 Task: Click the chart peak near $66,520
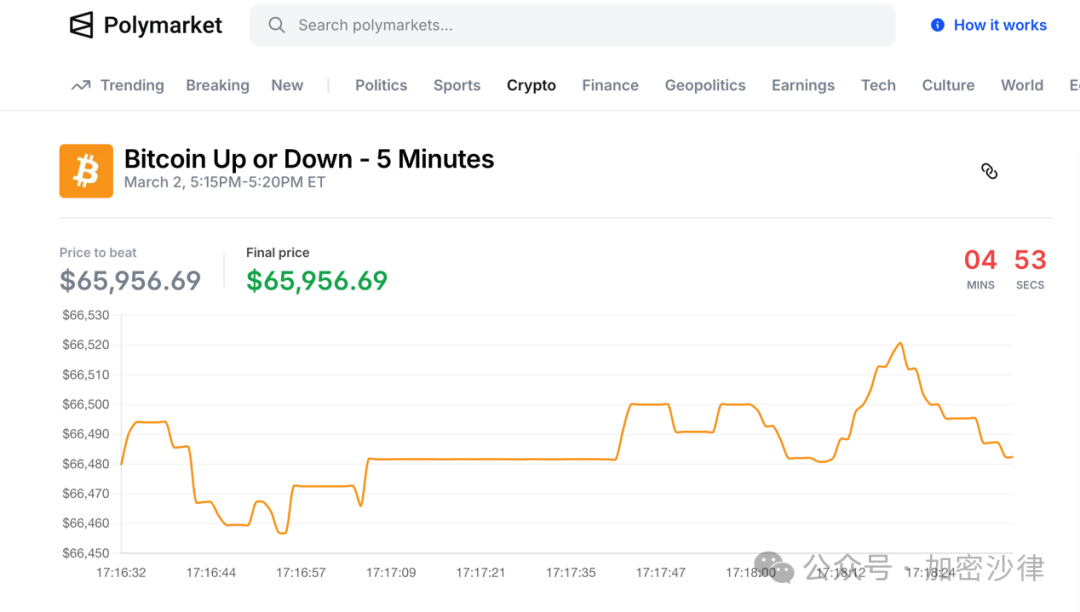point(900,344)
